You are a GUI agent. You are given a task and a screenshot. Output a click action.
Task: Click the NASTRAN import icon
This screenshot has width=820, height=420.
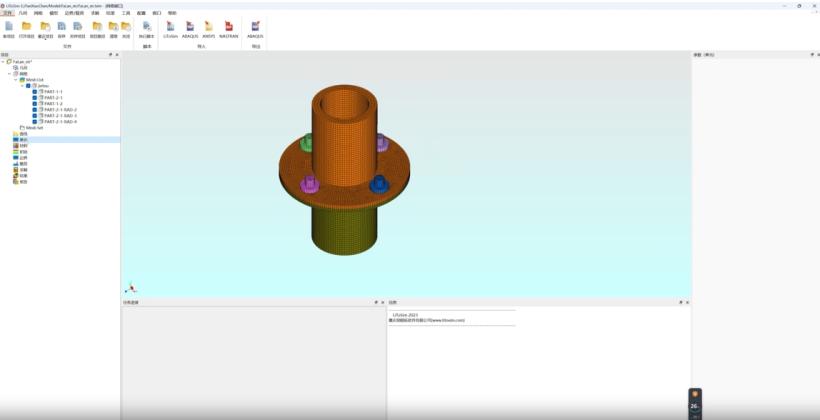click(229, 27)
